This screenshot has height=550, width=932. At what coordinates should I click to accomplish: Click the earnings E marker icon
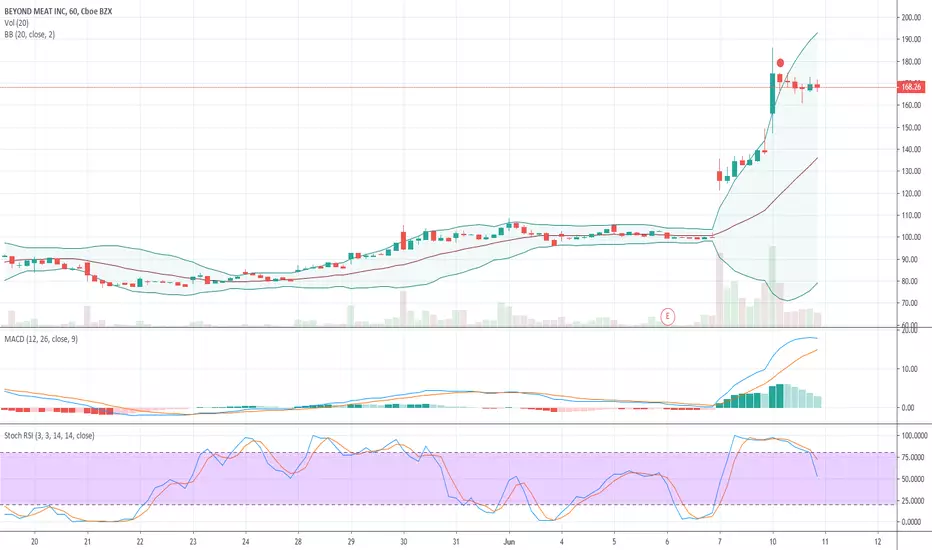pos(667,316)
